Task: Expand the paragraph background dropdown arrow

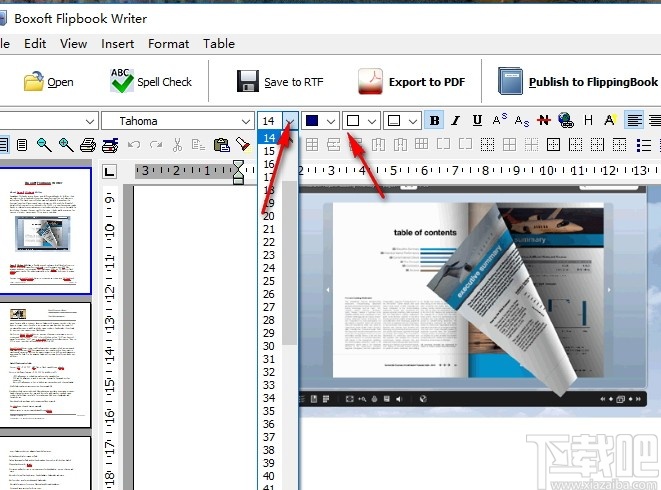Action: [413, 121]
